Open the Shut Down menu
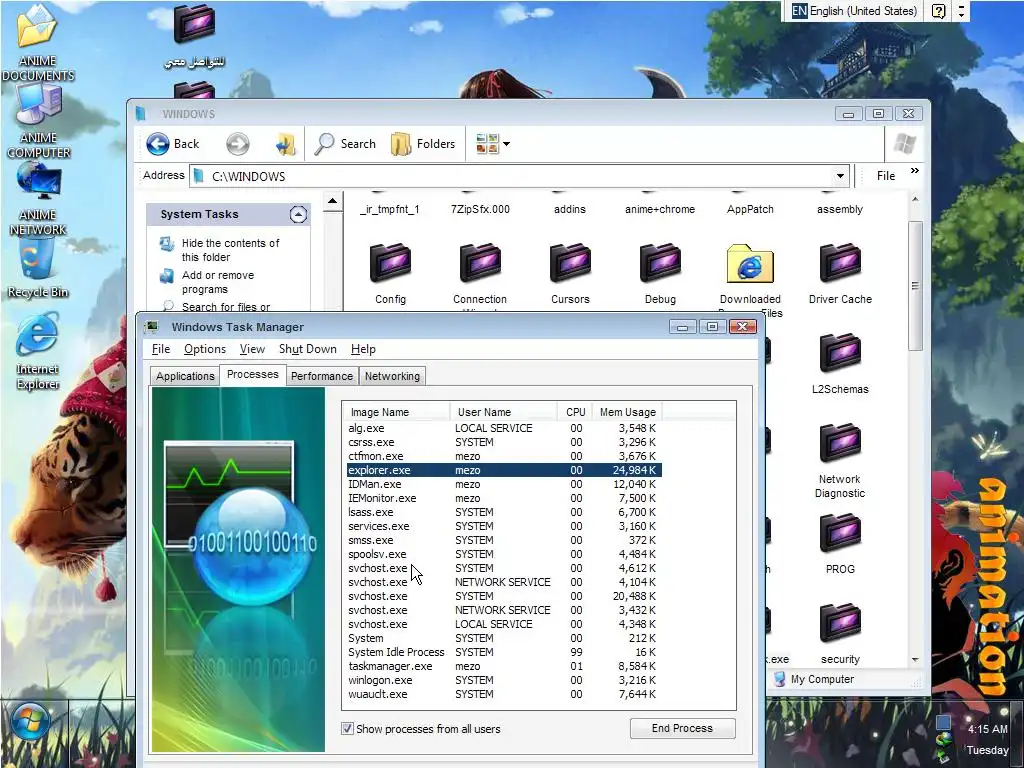Image resolution: width=1024 pixels, height=768 pixels. click(x=308, y=349)
